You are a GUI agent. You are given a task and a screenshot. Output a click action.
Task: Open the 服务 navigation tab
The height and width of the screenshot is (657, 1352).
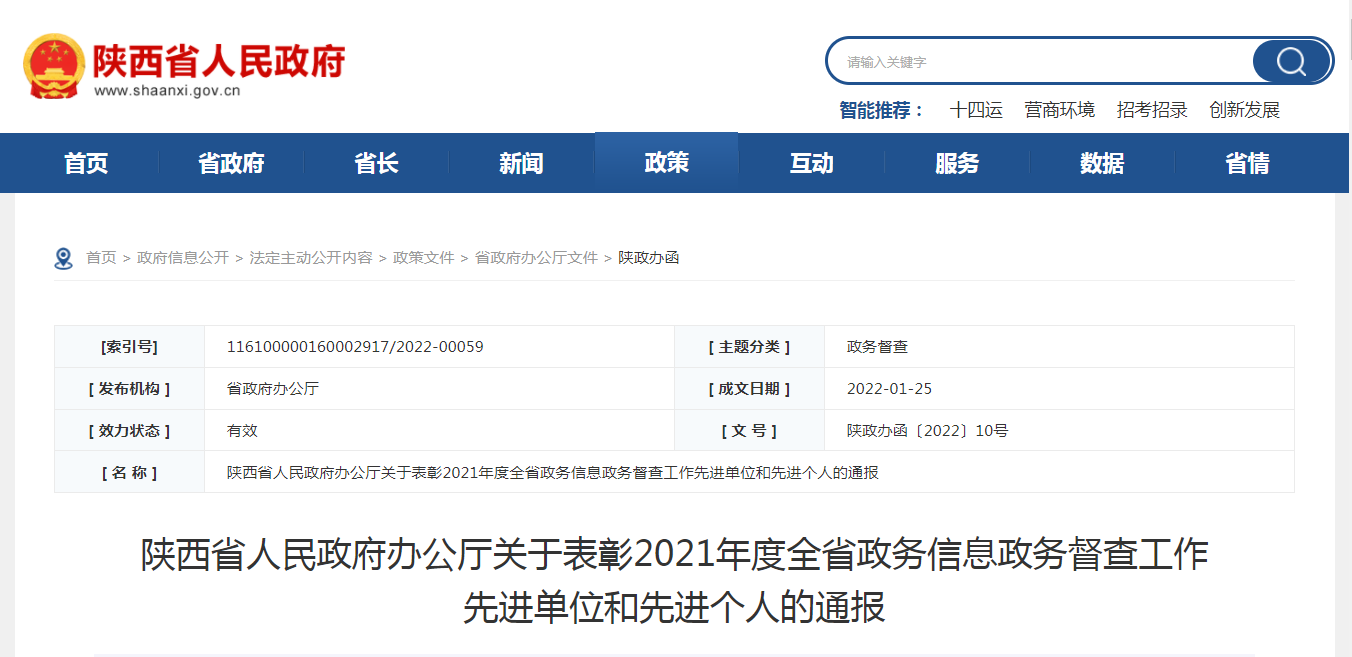[957, 163]
